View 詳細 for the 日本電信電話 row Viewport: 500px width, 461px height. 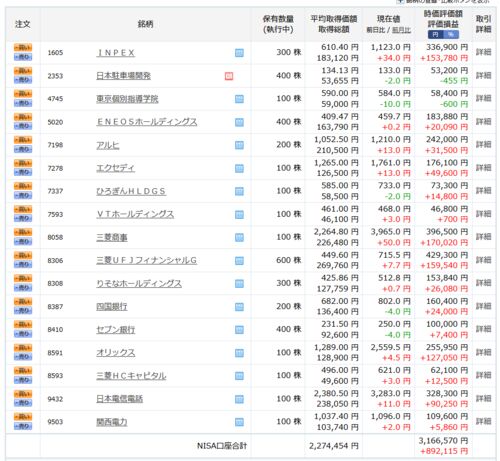(483, 399)
